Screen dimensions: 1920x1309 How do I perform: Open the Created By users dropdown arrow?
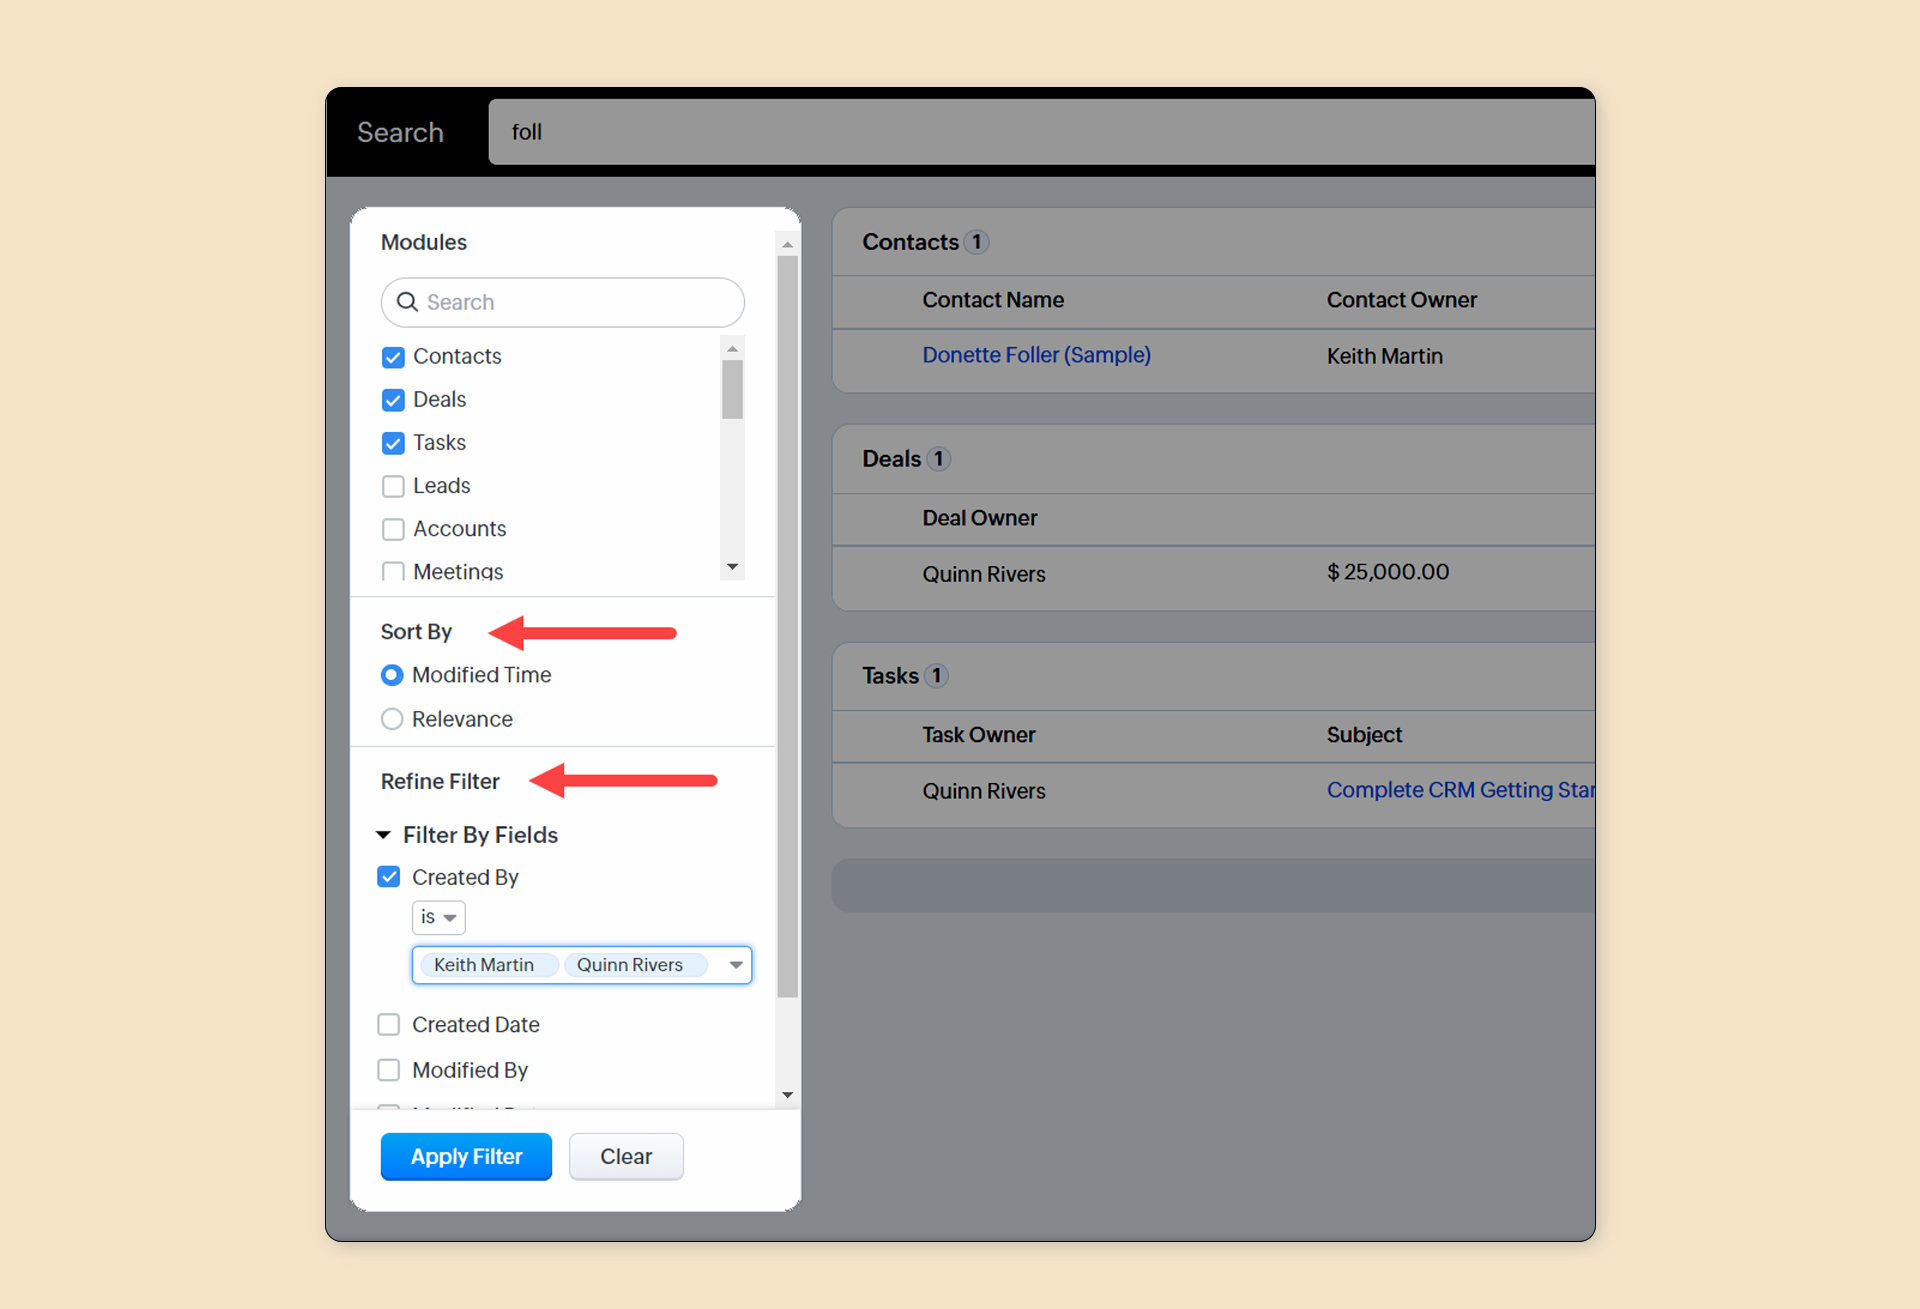pyautogui.click(x=736, y=965)
